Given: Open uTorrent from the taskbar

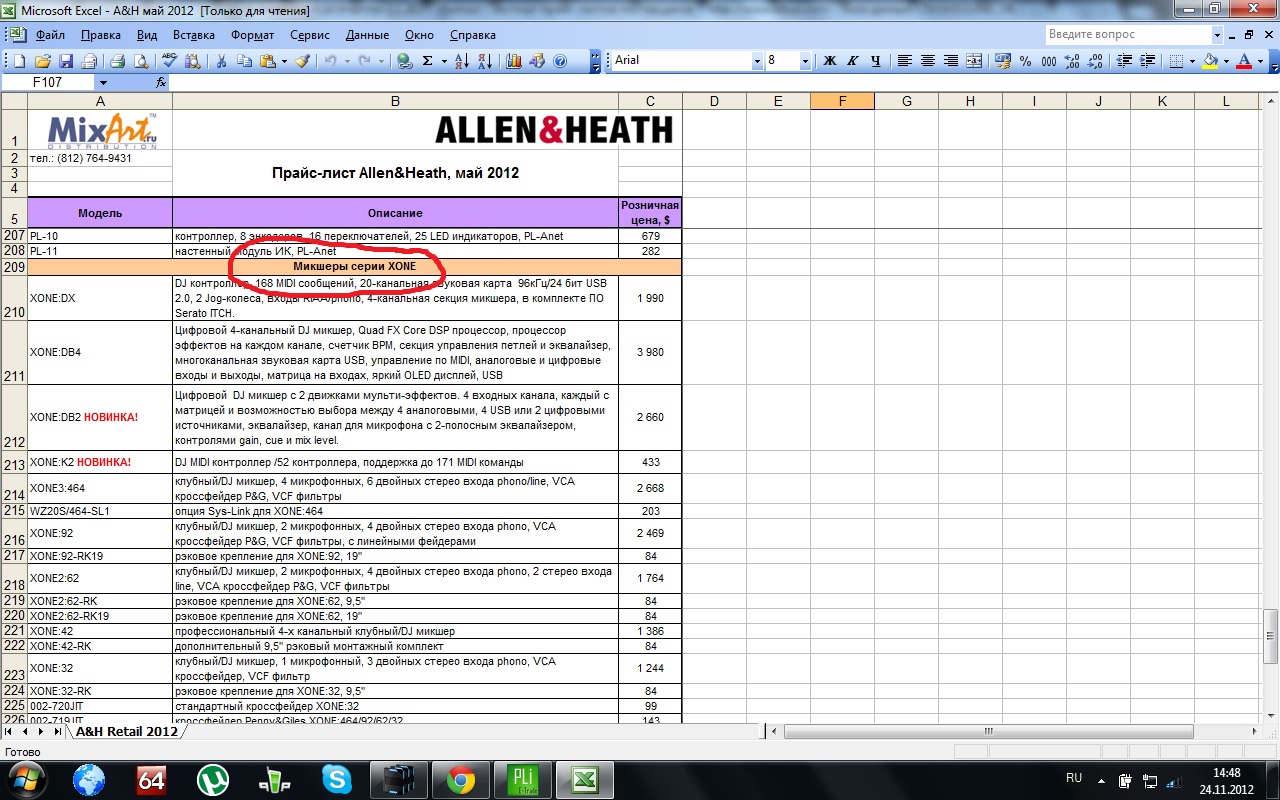Looking at the screenshot, I should (212, 779).
